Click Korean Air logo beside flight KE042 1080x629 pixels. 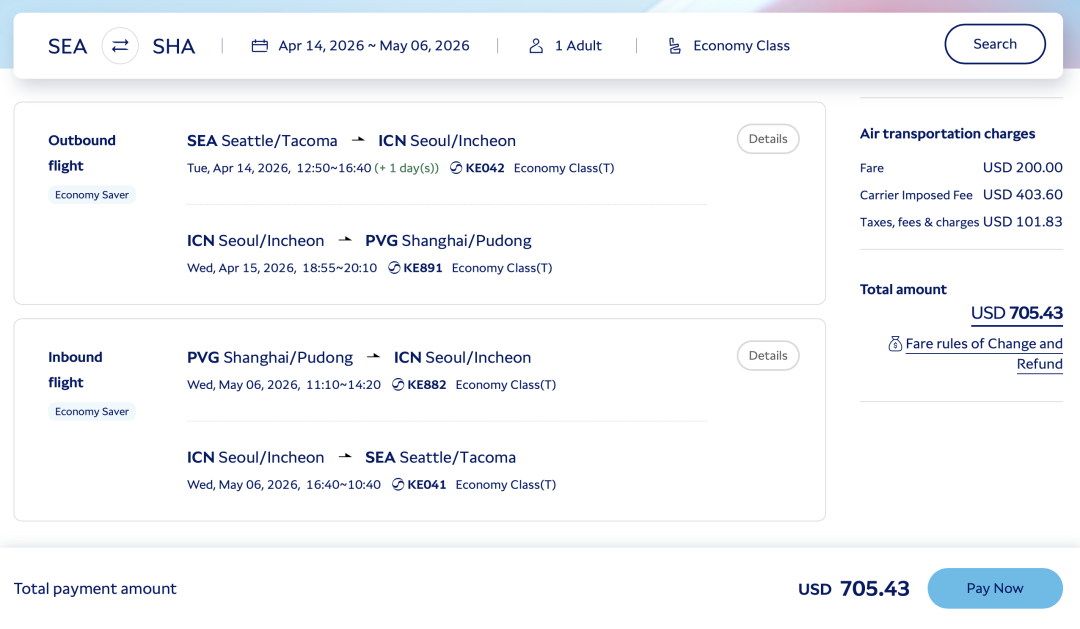click(x=456, y=168)
